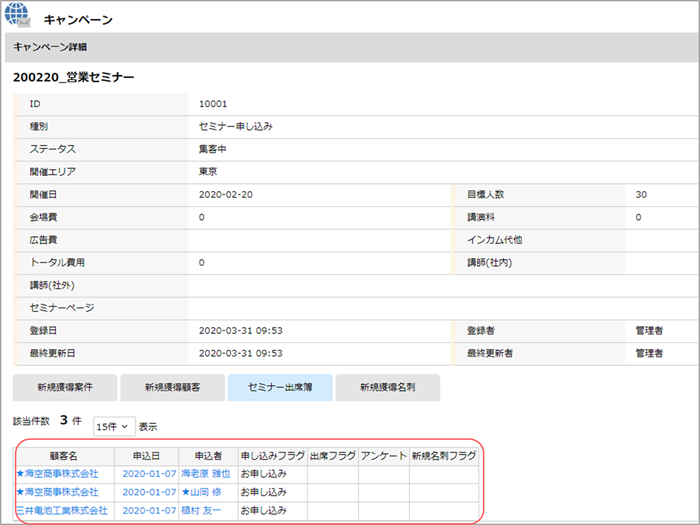Switch to the 新規獲得名刺 tab

click(388, 387)
